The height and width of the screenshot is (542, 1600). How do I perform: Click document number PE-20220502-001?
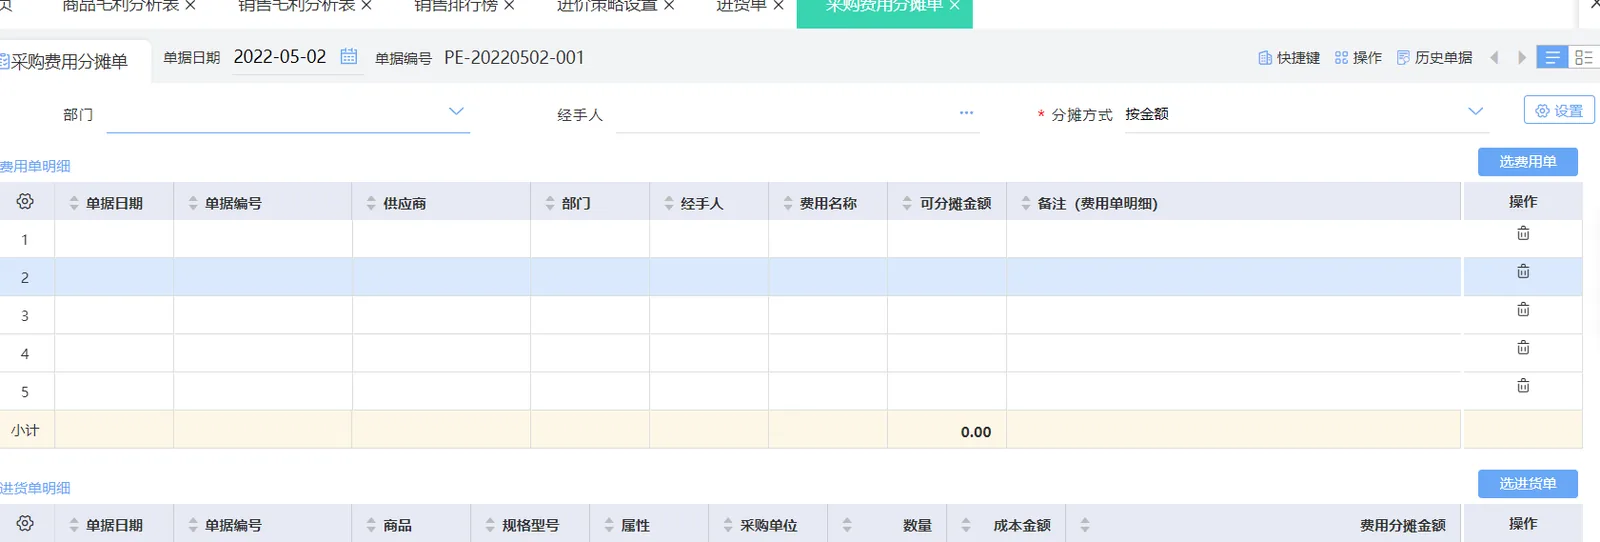pos(514,58)
